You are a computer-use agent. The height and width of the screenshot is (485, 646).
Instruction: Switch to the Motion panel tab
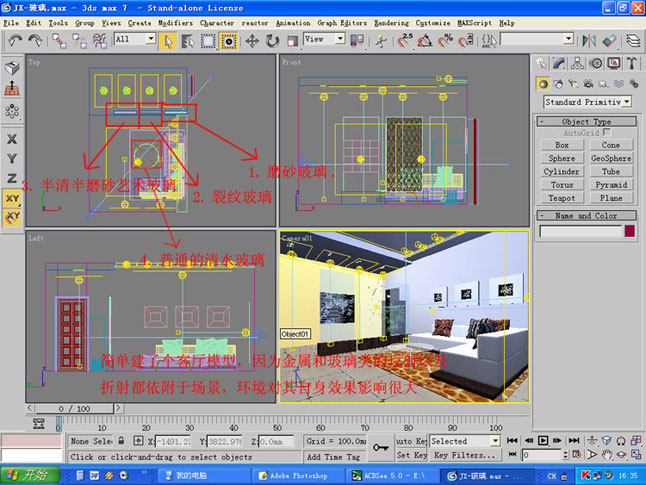click(x=596, y=63)
